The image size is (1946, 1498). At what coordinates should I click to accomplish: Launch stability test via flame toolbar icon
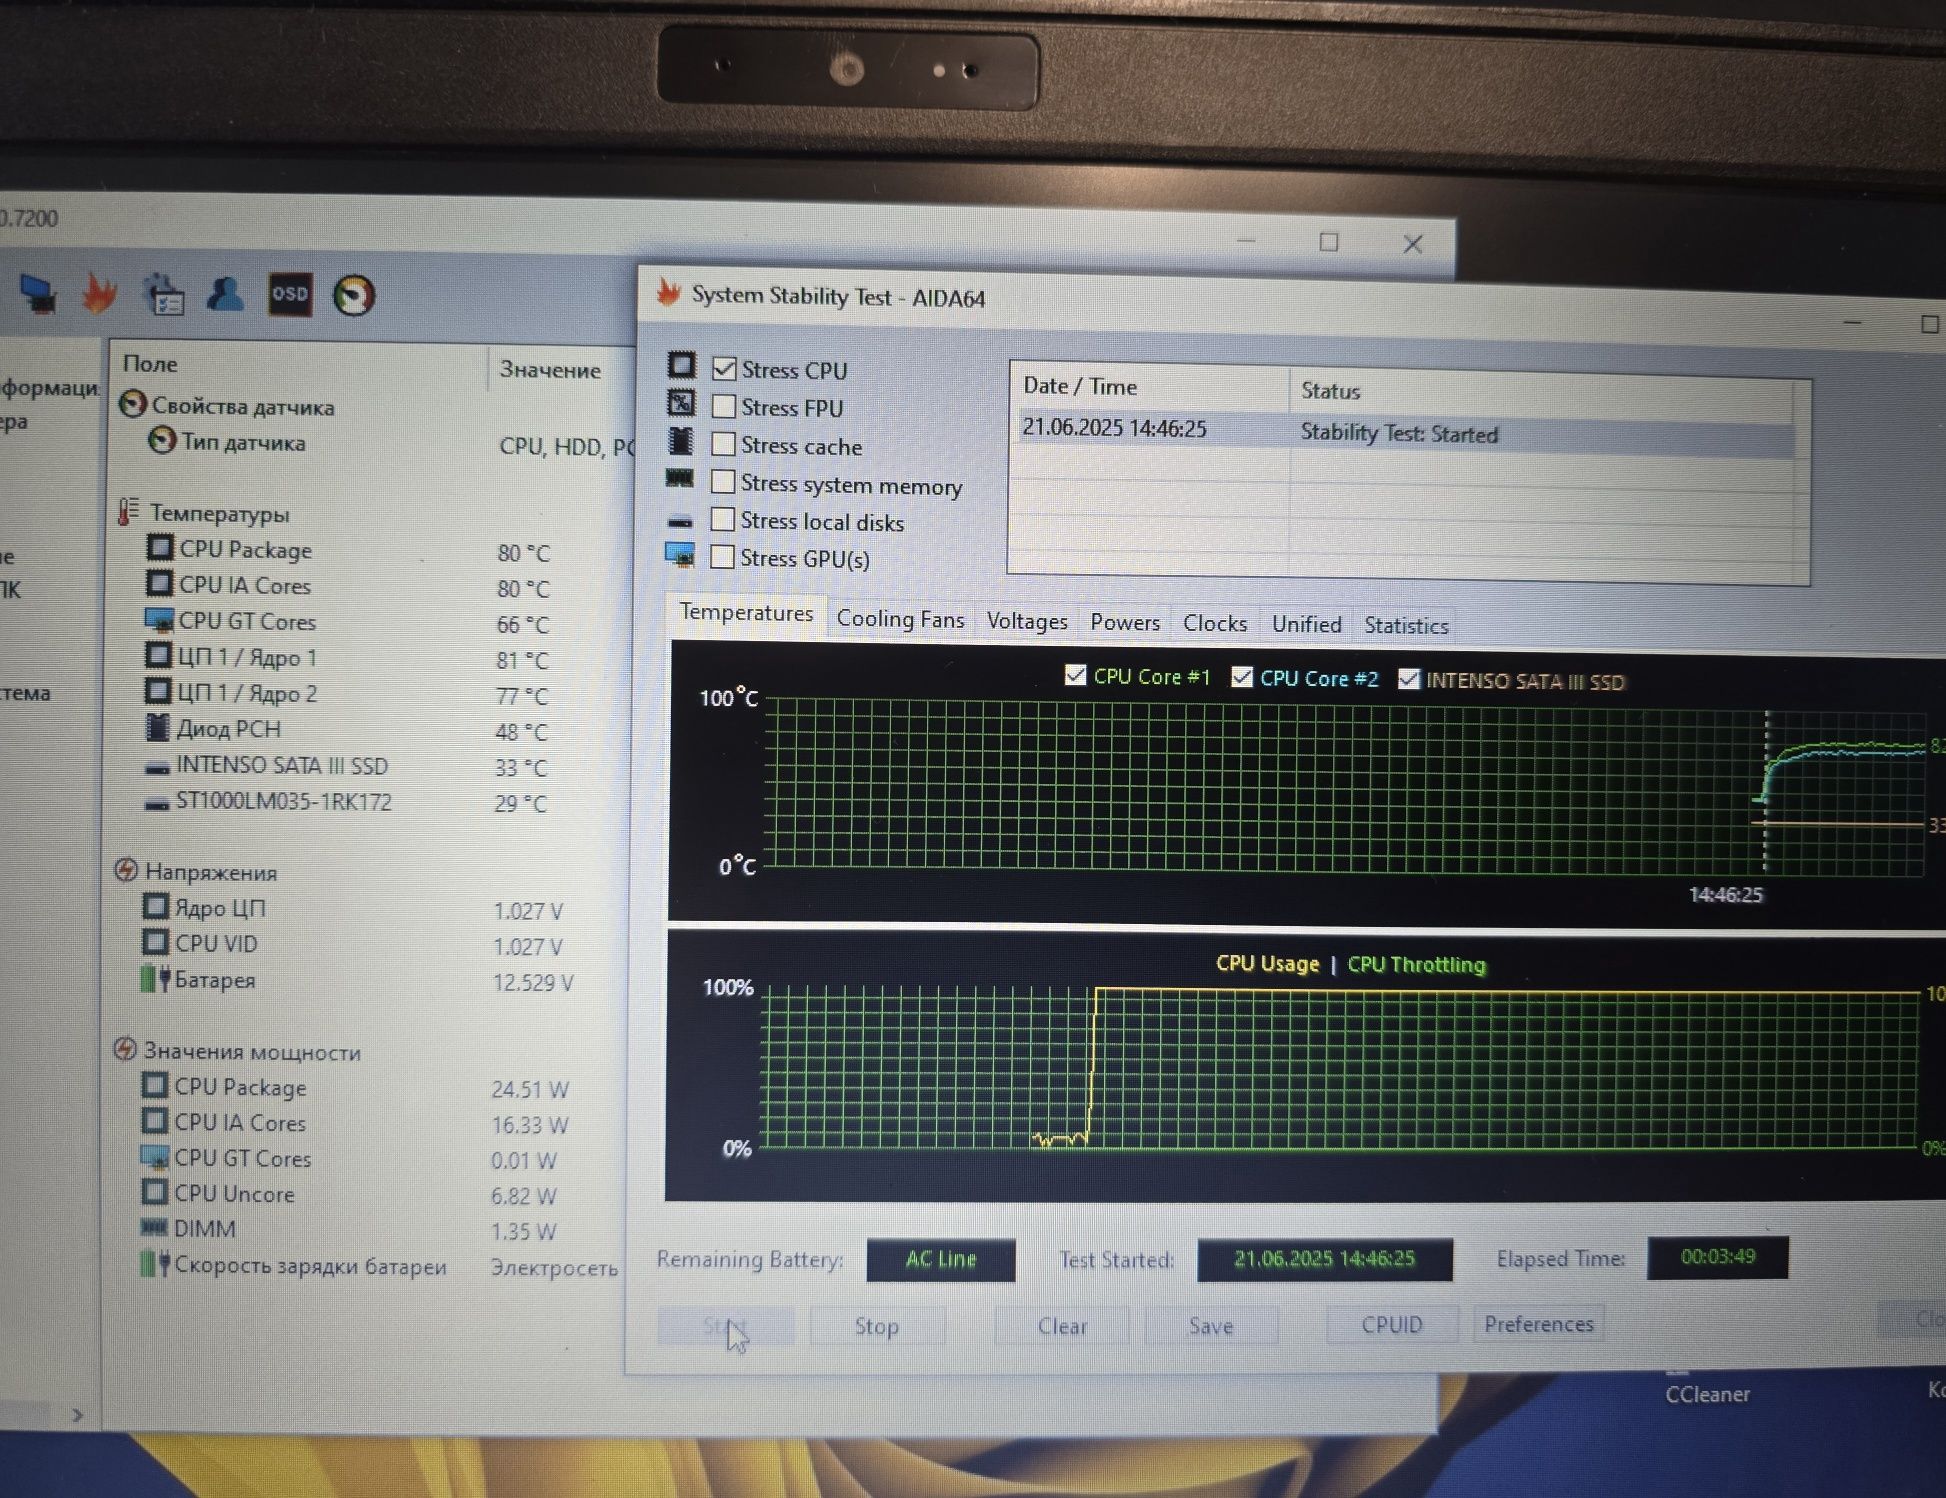(99, 294)
